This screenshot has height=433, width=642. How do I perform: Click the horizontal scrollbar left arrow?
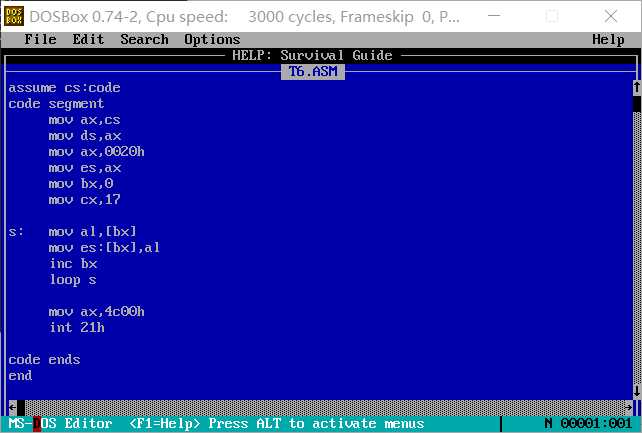tap(13, 407)
